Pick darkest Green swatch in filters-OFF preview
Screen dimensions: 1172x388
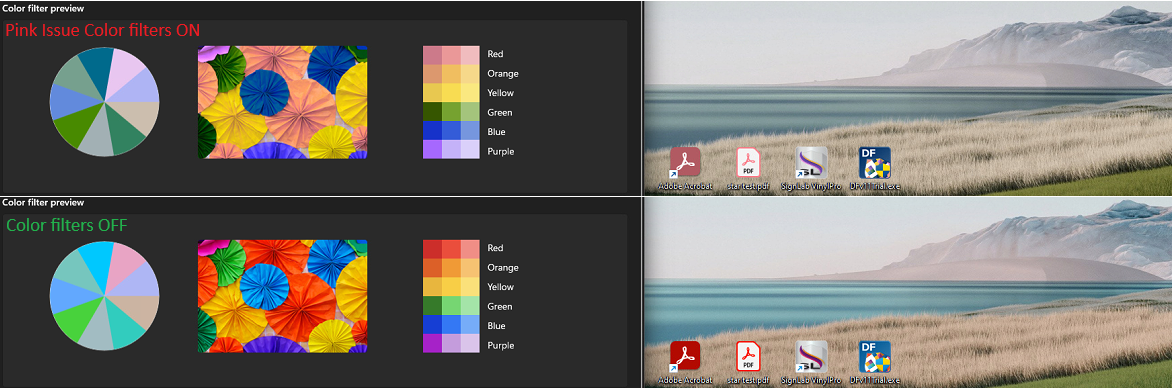click(x=432, y=307)
